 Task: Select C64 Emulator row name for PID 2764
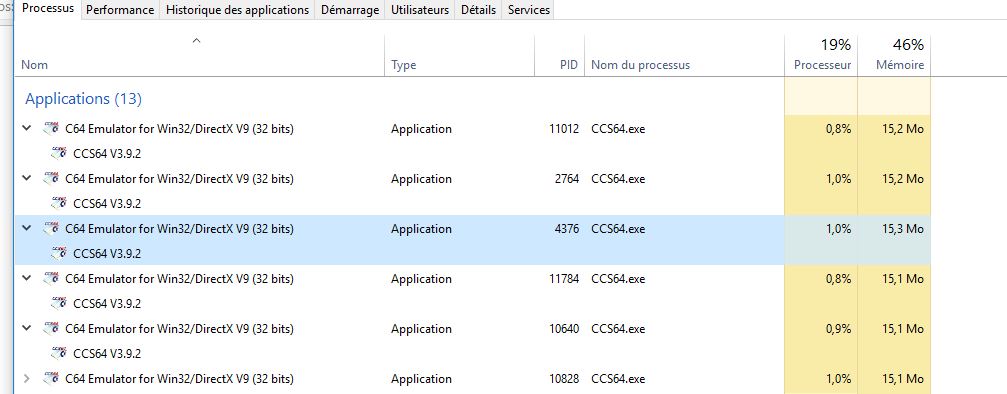tap(179, 179)
